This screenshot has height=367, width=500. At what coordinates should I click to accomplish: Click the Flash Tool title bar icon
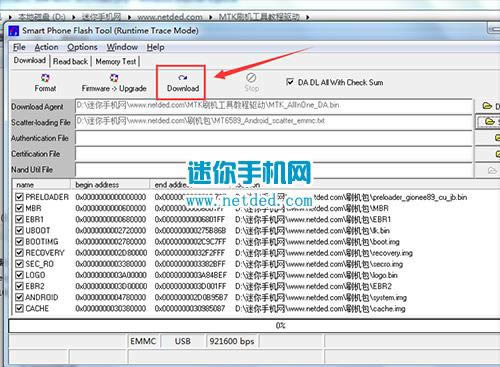coord(14,31)
